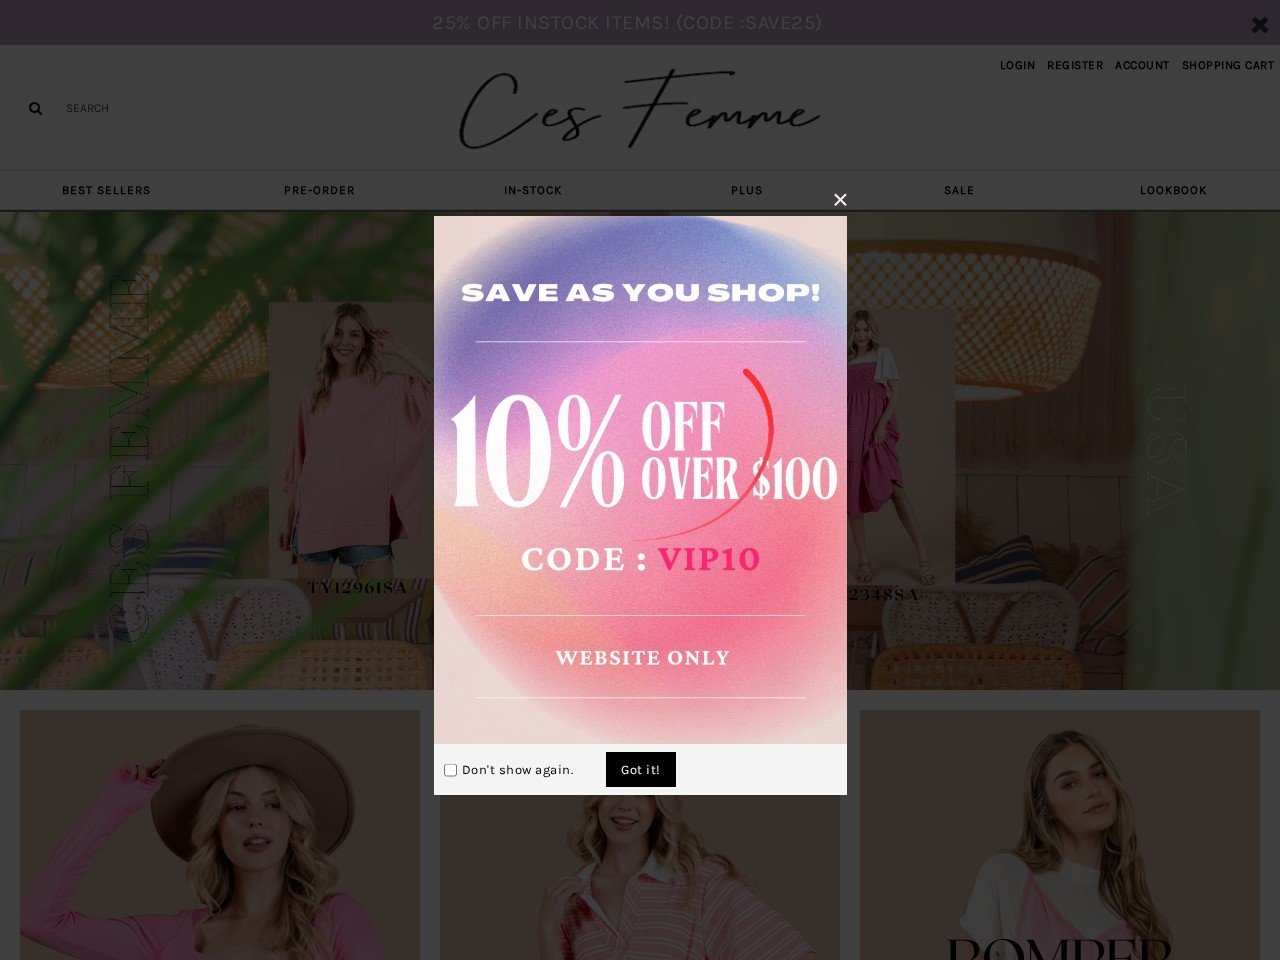Screen dimensions: 1280x960
Task: Open the PRE-ORDER menu
Action: click(x=319, y=190)
